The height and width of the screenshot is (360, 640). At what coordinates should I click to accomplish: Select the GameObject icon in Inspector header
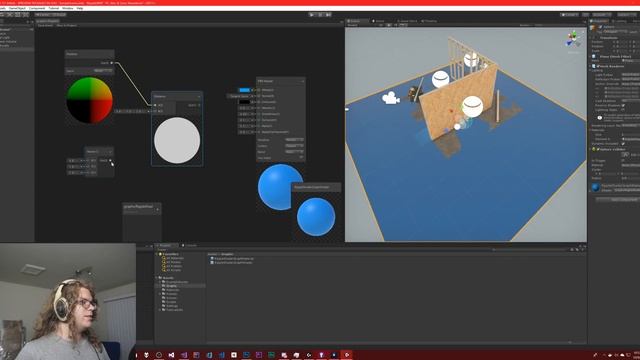pos(593,28)
